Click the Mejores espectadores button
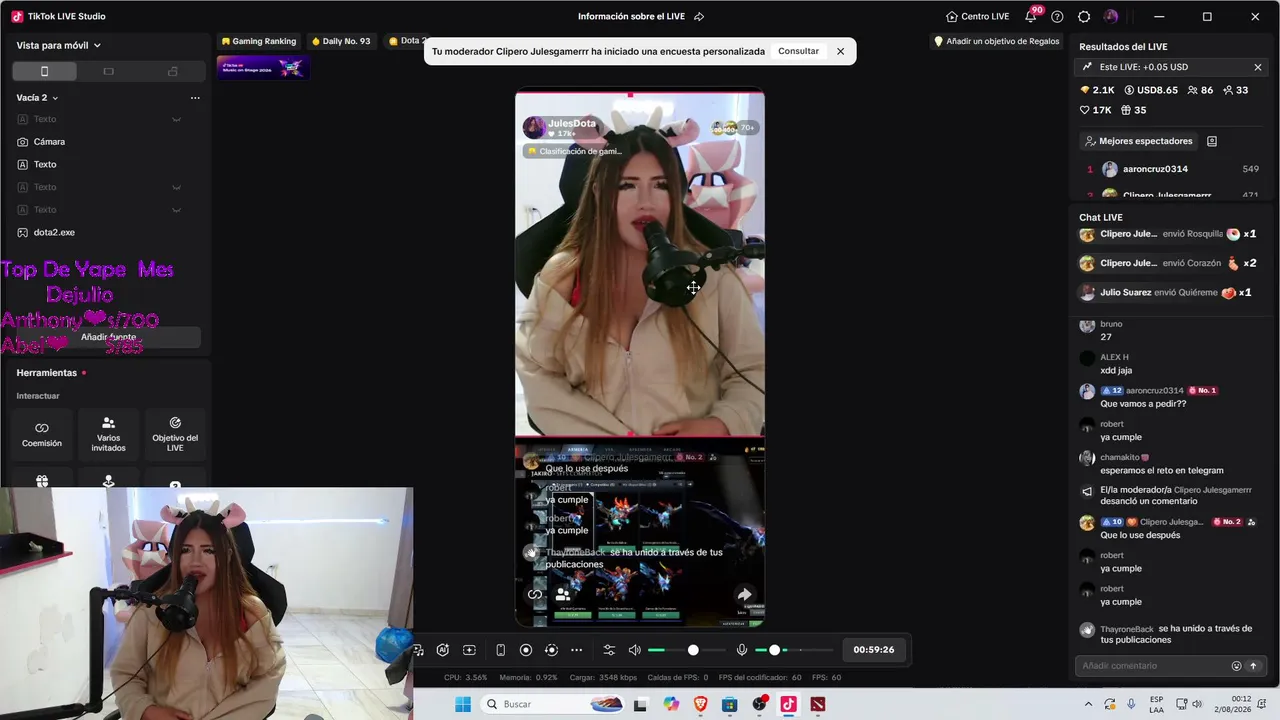Image resolution: width=1280 pixels, height=720 pixels. (x=1138, y=141)
